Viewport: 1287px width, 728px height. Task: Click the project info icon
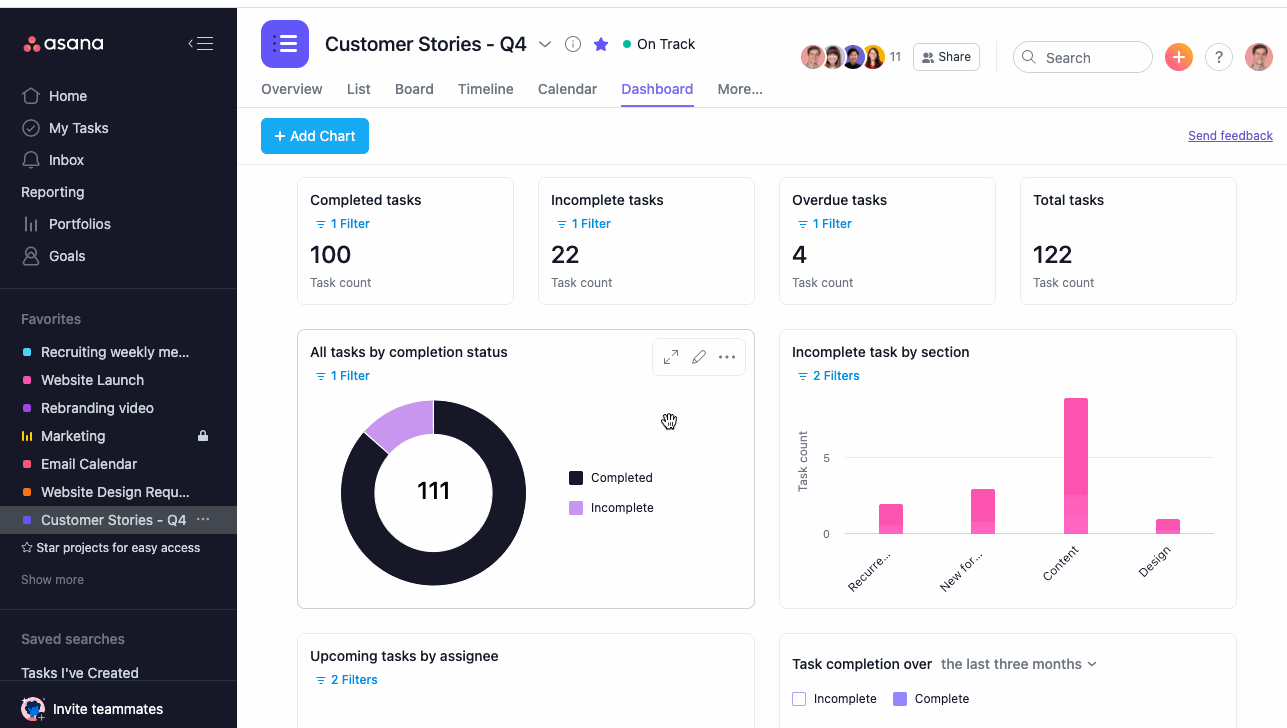pos(573,44)
